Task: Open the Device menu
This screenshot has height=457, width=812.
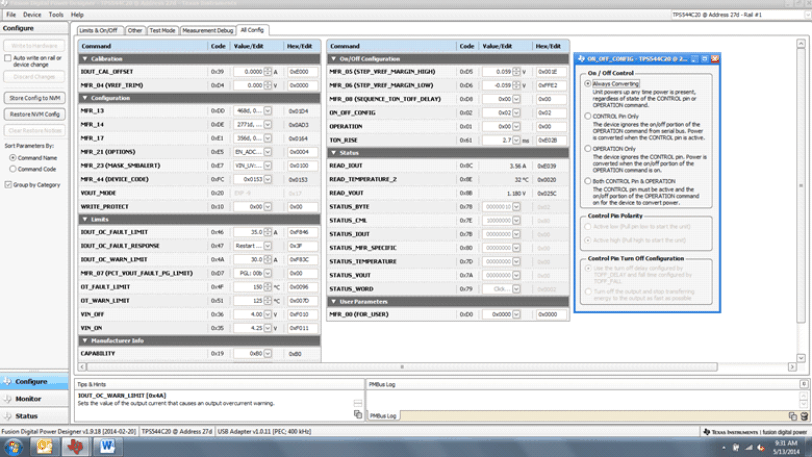Action: click(32, 15)
